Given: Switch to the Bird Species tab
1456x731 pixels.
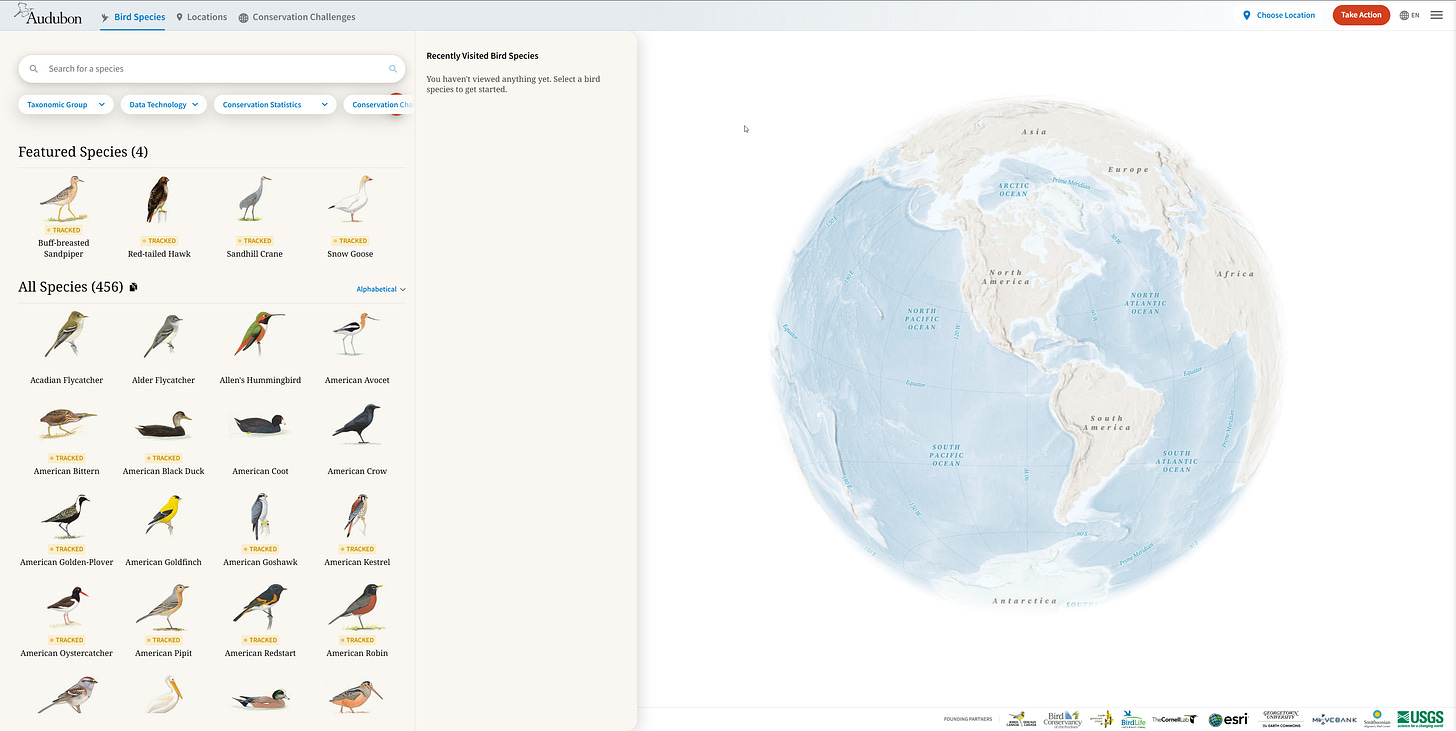Looking at the screenshot, I should point(133,17).
